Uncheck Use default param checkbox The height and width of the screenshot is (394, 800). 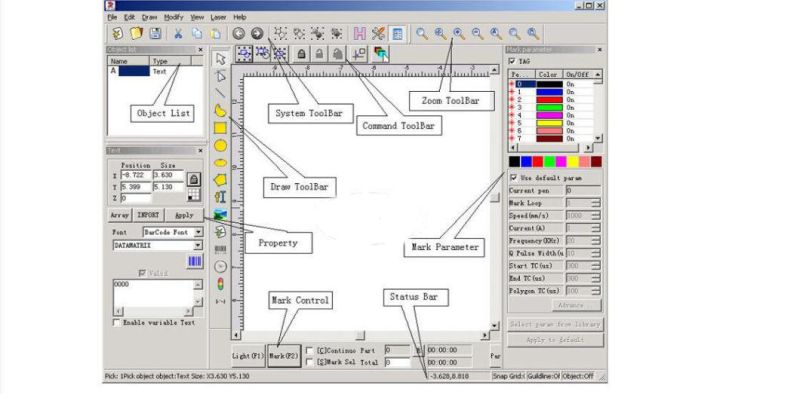coord(514,178)
